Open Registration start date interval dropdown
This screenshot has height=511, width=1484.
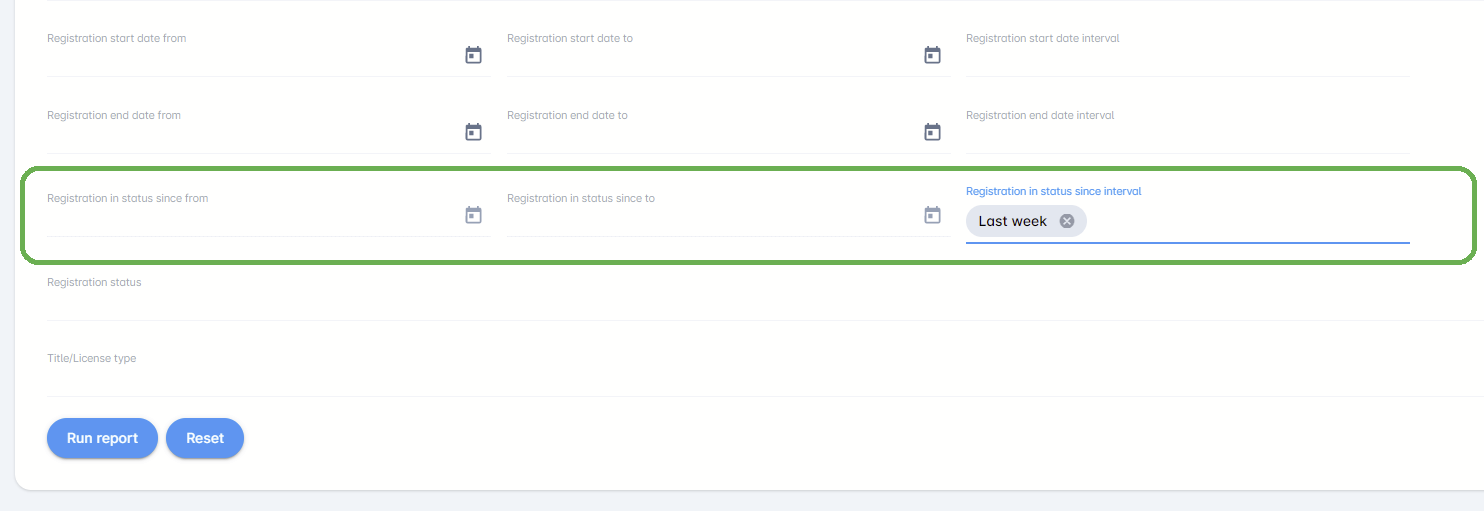[x=1187, y=57]
